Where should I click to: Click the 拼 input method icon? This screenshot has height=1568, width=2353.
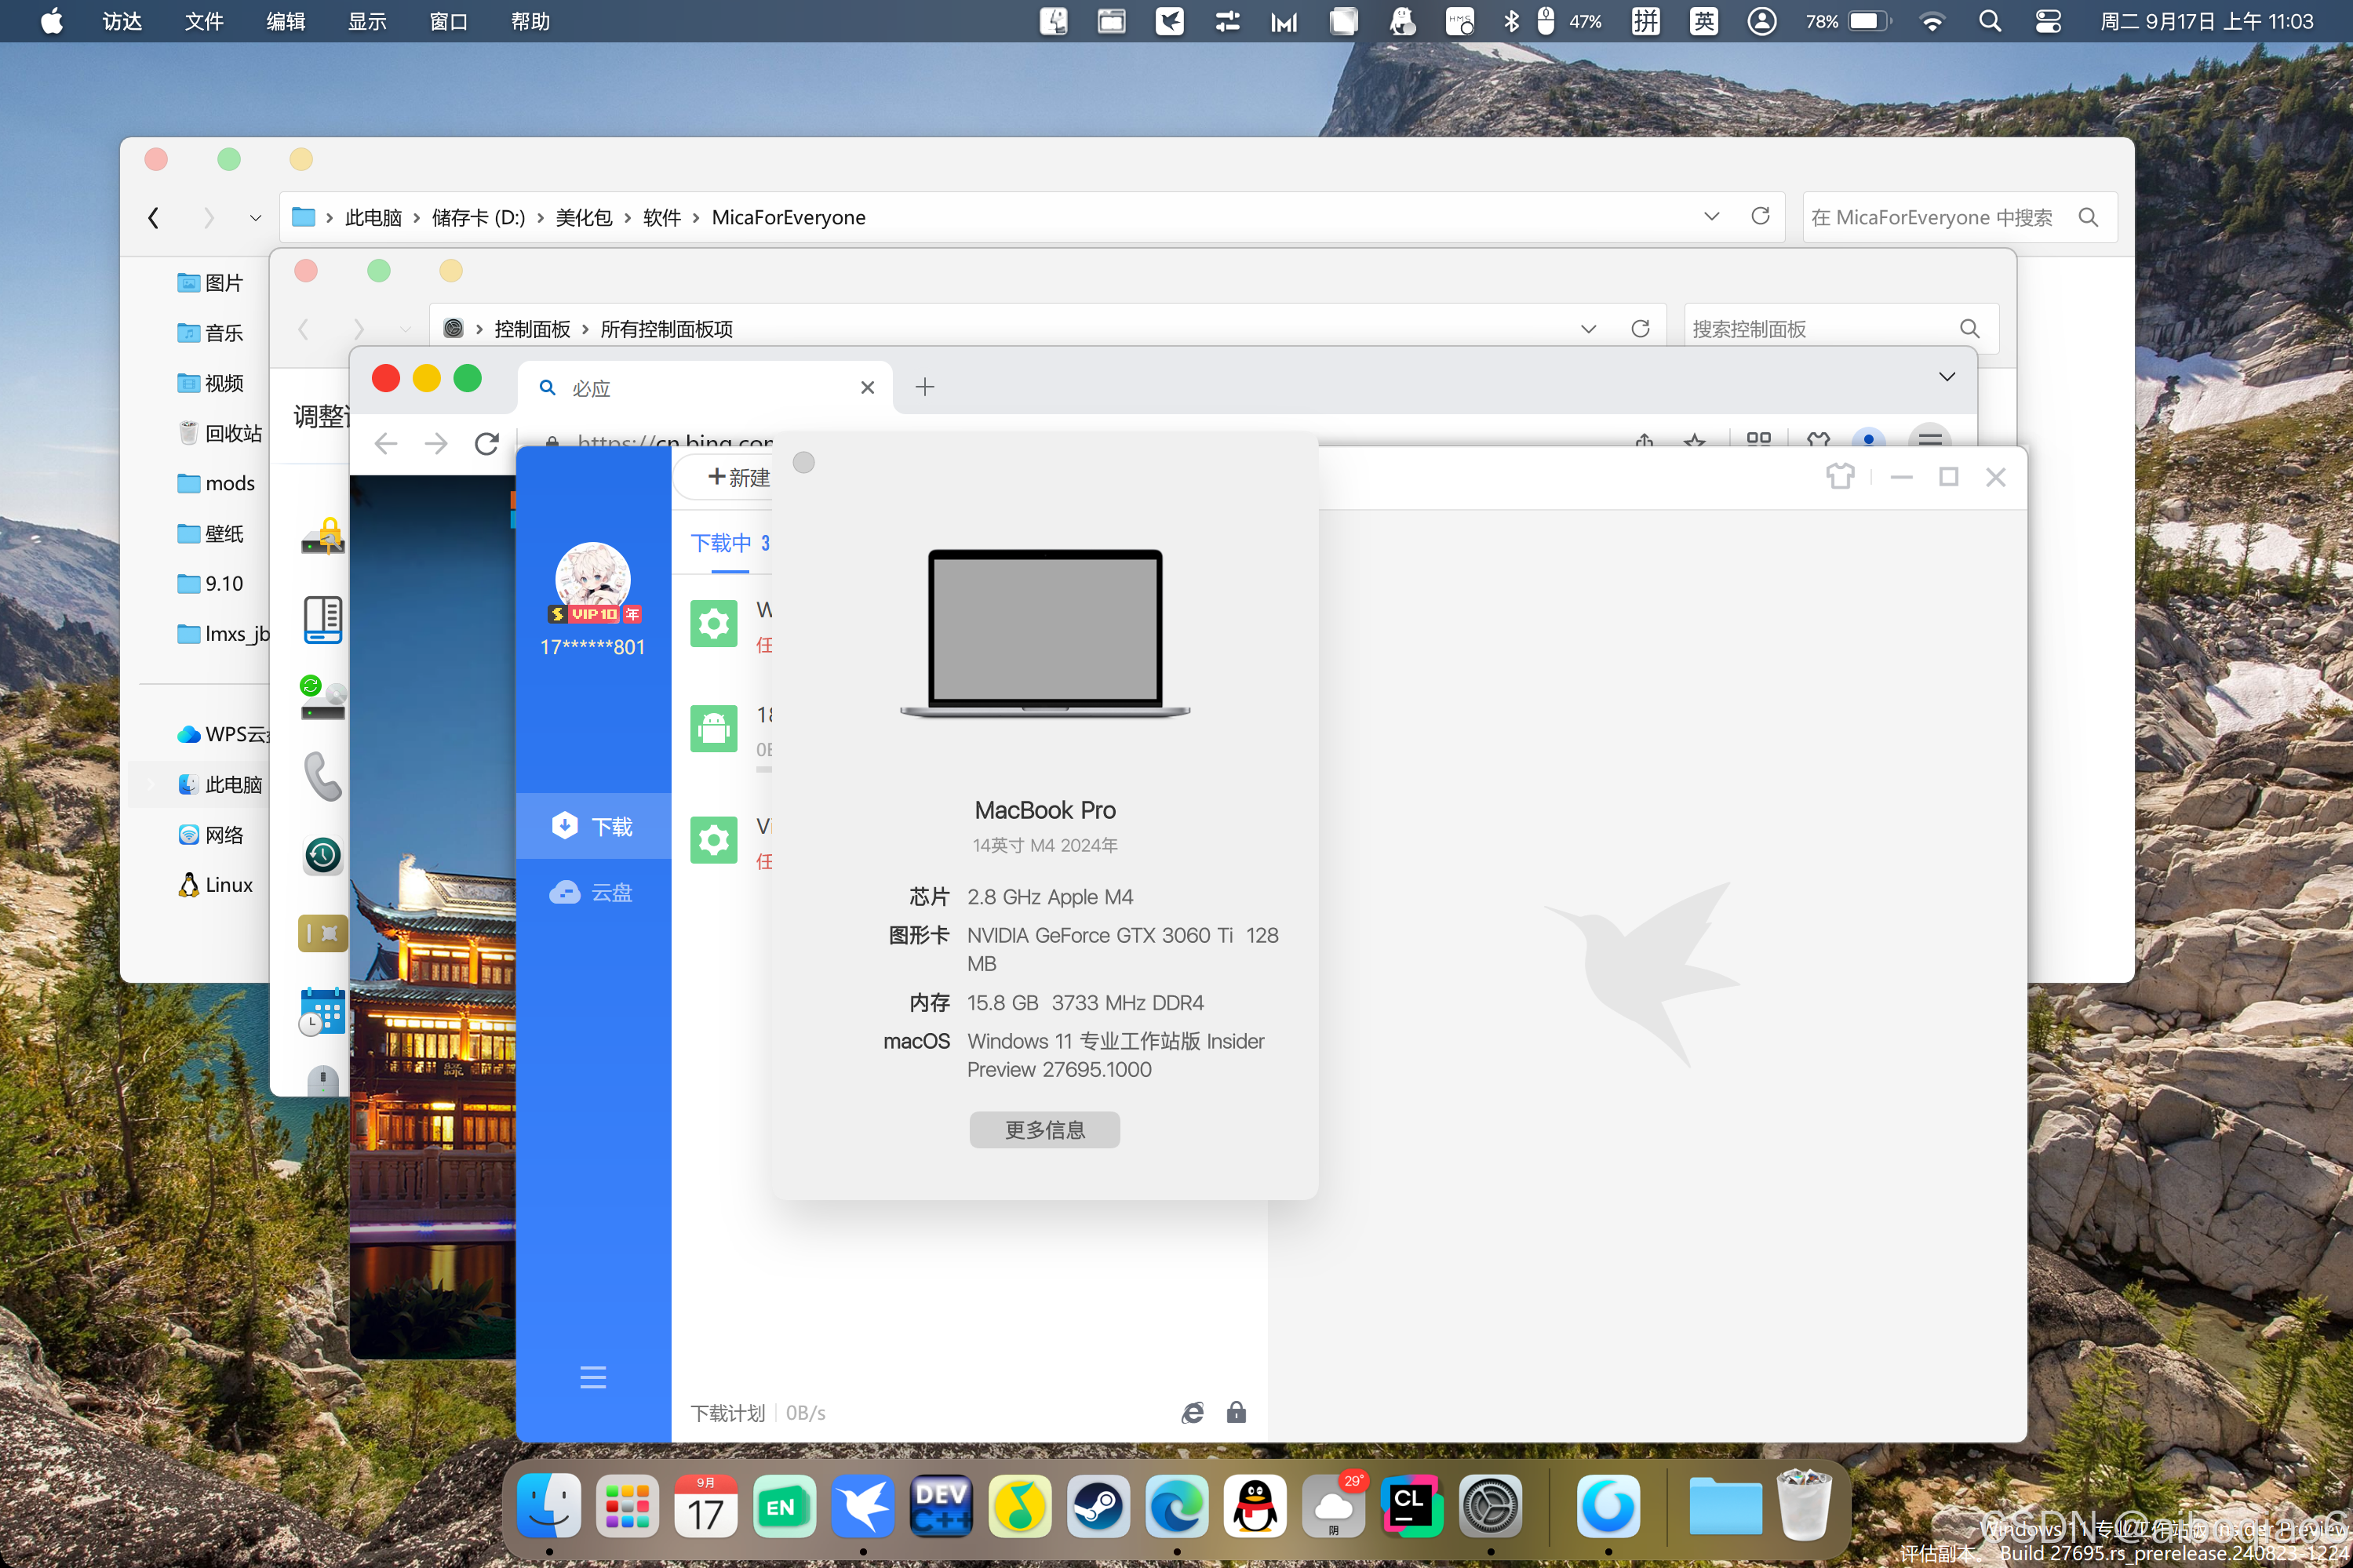pyautogui.click(x=1645, y=21)
